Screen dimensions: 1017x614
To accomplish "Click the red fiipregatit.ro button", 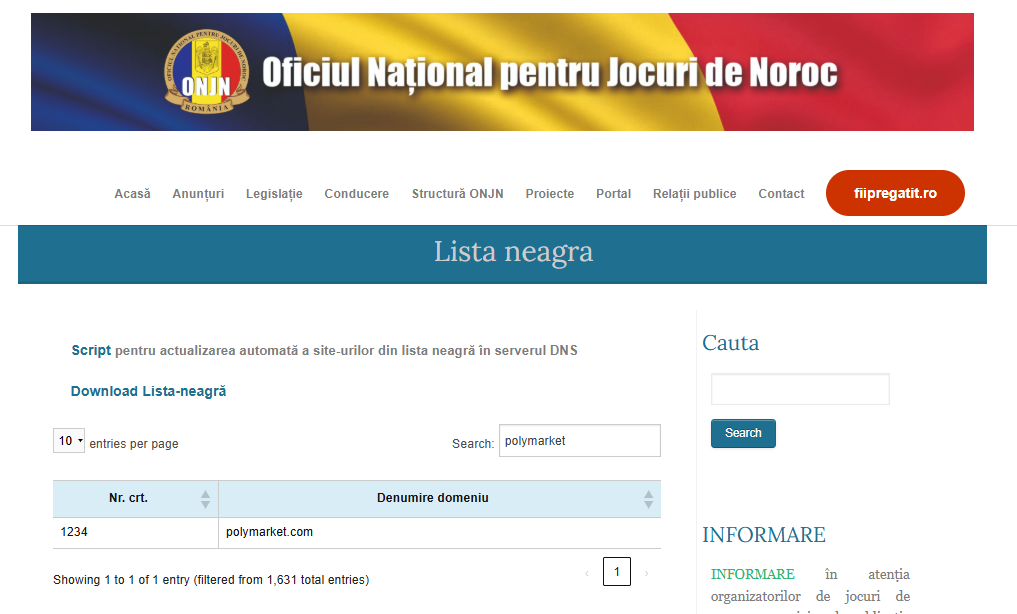I will [895, 193].
